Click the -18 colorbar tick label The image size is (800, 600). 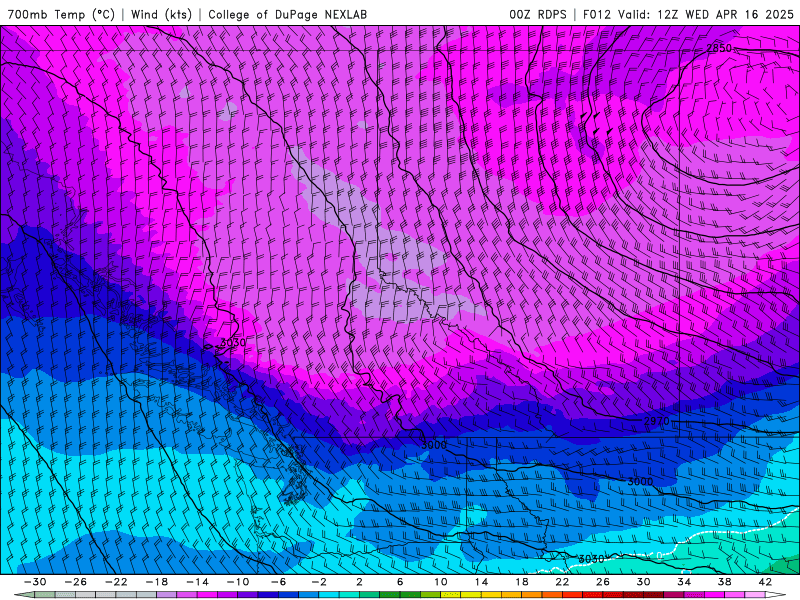pyautogui.click(x=157, y=582)
